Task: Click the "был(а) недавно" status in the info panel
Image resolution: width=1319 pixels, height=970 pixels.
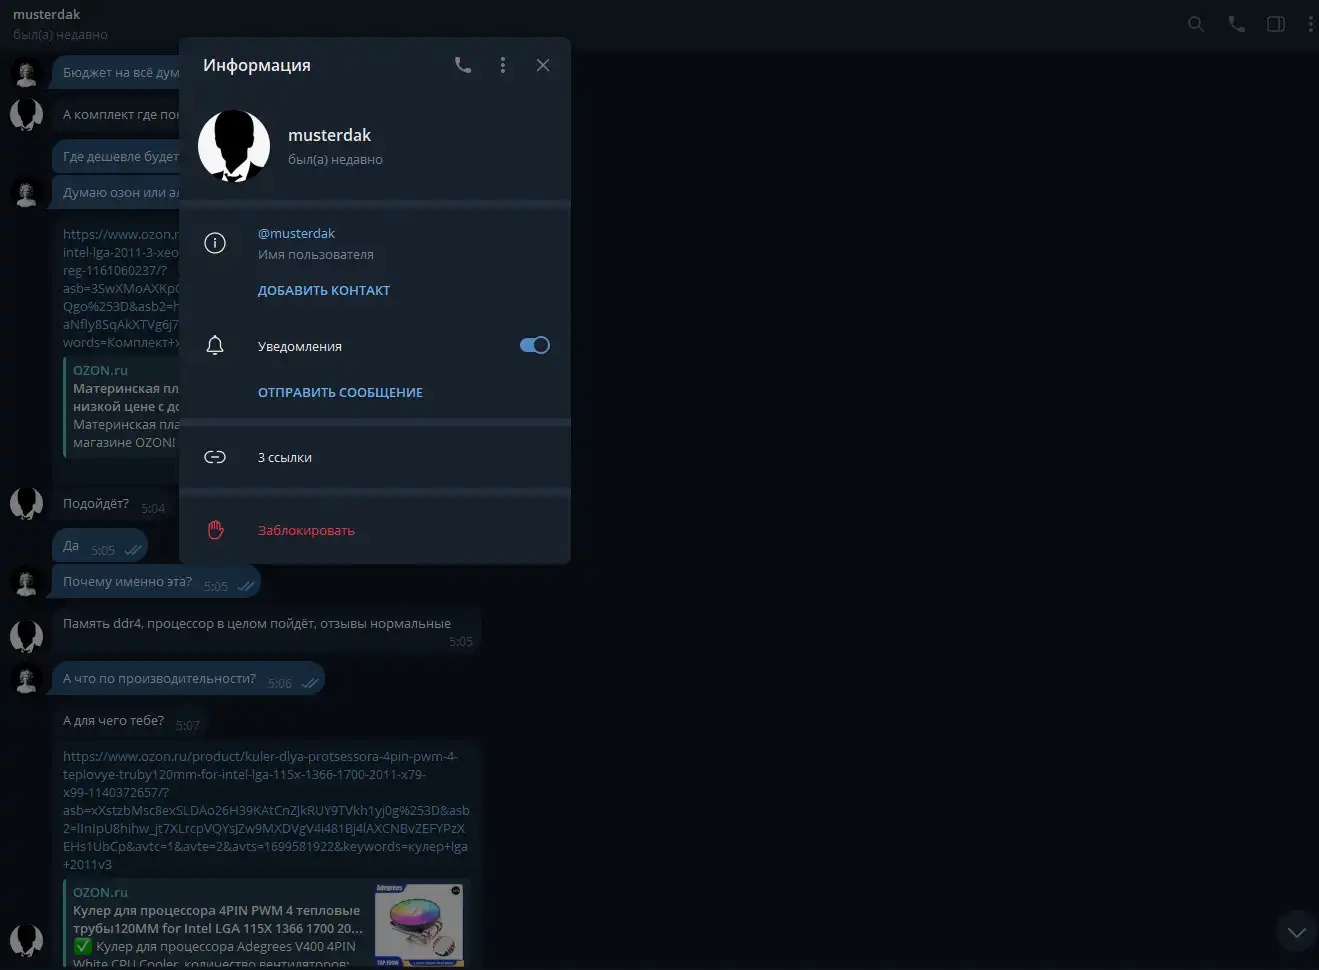Action: (335, 159)
